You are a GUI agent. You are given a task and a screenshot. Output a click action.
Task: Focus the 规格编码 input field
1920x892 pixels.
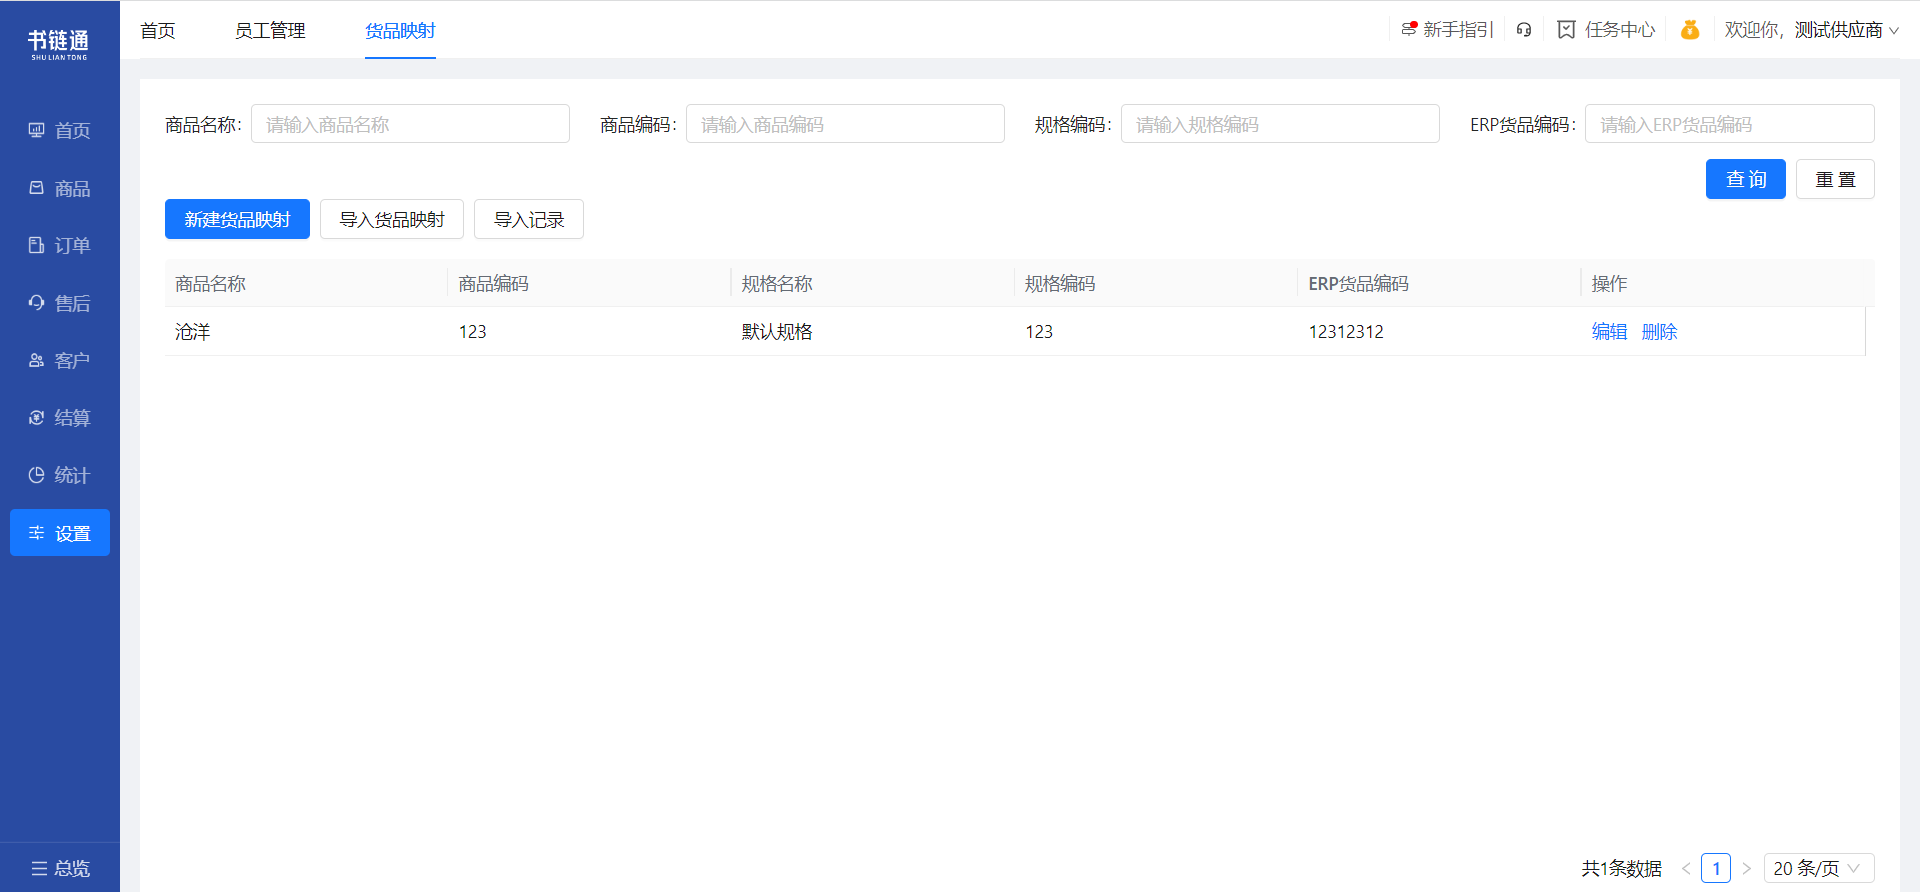click(1280, 124)
